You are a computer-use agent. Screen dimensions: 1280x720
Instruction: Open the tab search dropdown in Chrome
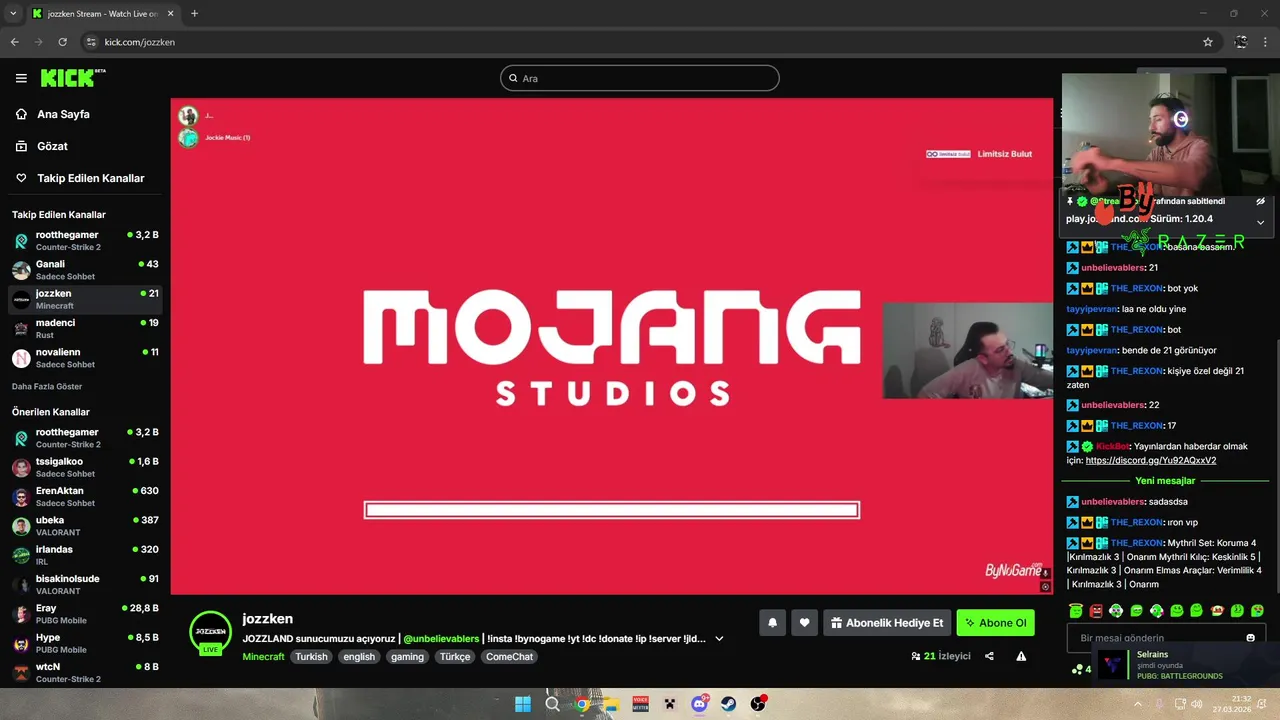(x=13, y=13)
